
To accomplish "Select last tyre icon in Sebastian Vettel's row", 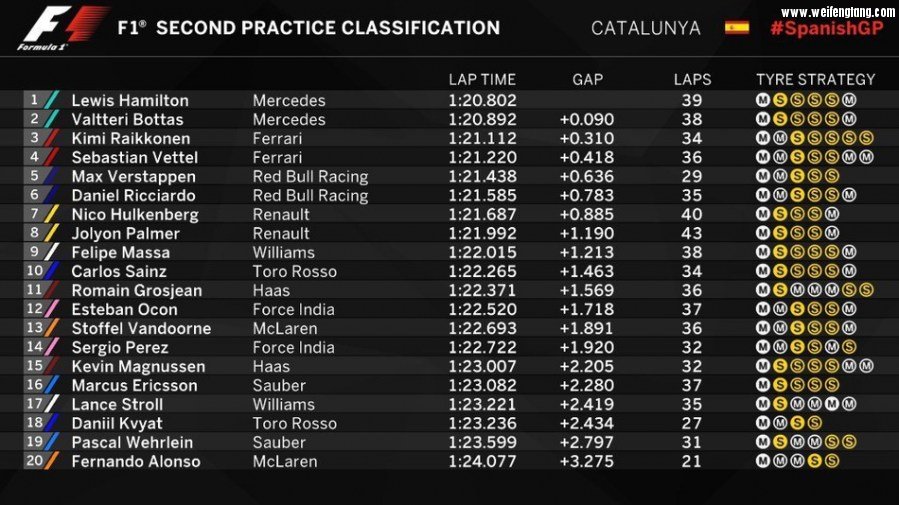I will (866, 157).
